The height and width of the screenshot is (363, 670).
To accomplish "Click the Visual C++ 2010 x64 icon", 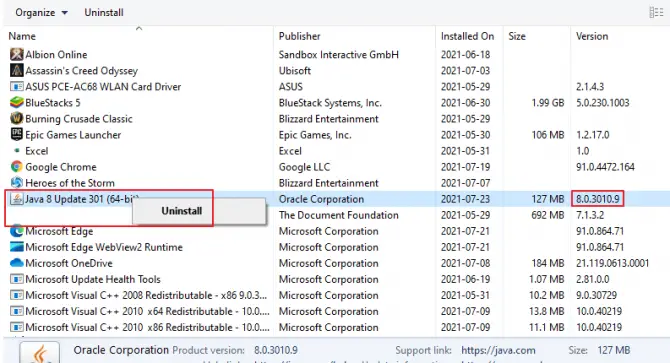I will (x=16, y=311).
